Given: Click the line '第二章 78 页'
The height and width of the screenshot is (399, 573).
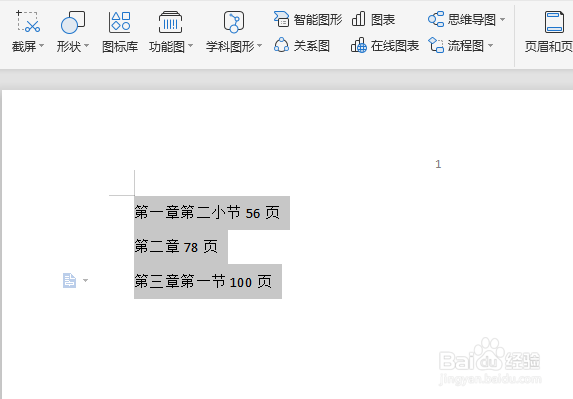Looking at the screenshot, I should (x=176, y=247).
